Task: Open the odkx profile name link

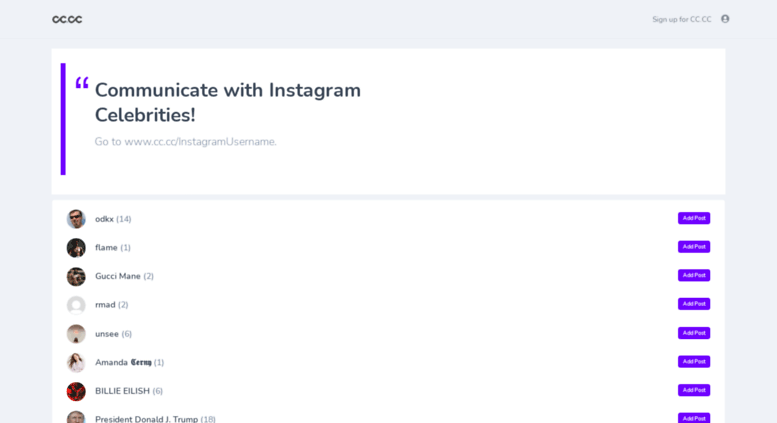Action: pos(104,219)
